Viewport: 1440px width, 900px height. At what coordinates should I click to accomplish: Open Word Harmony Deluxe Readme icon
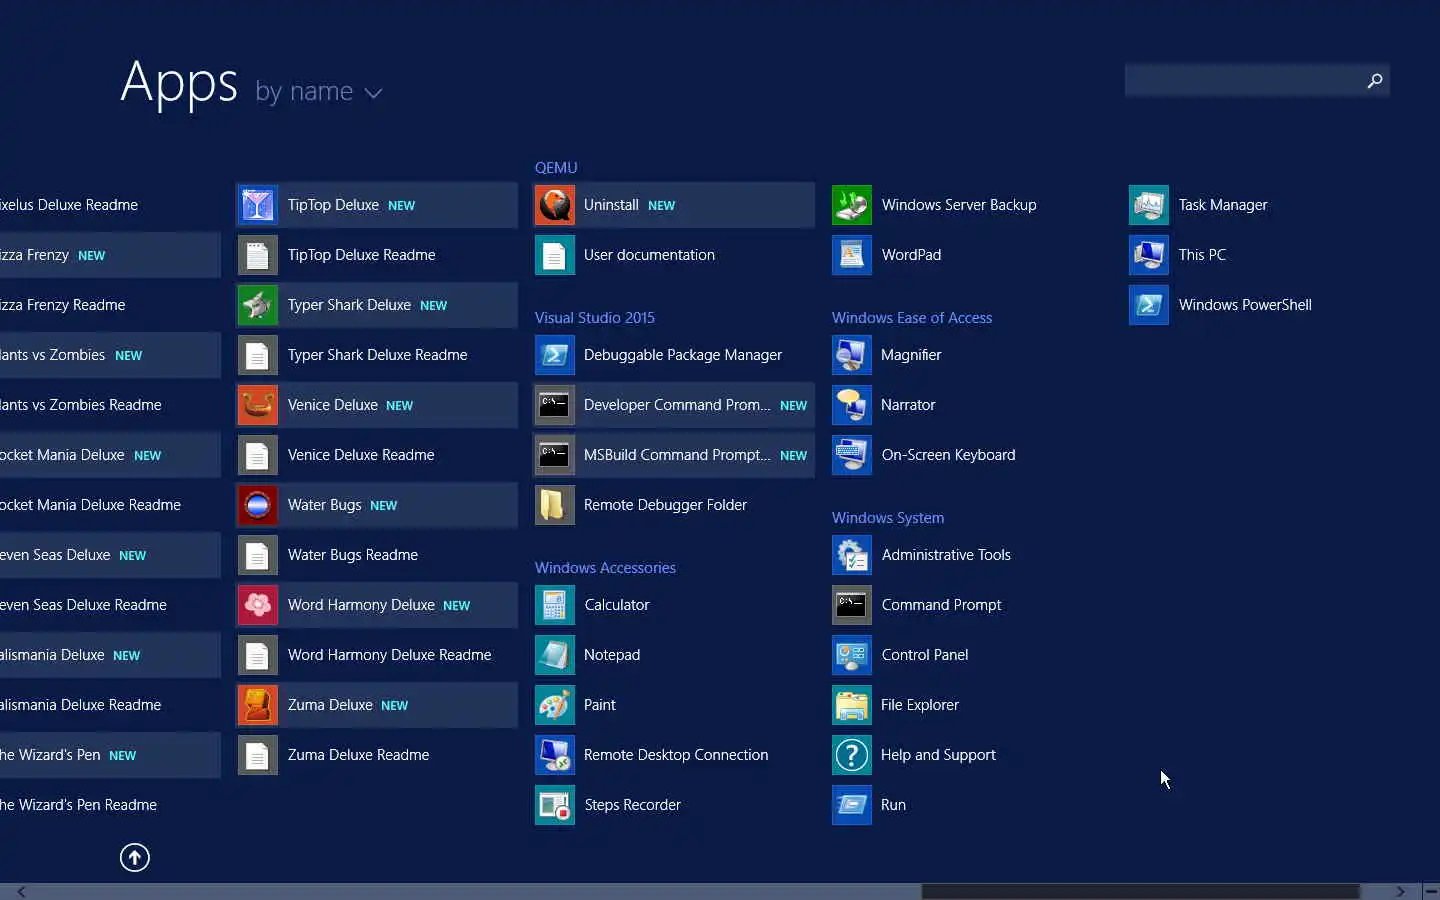pyautogui.click(x=257, y=655)
